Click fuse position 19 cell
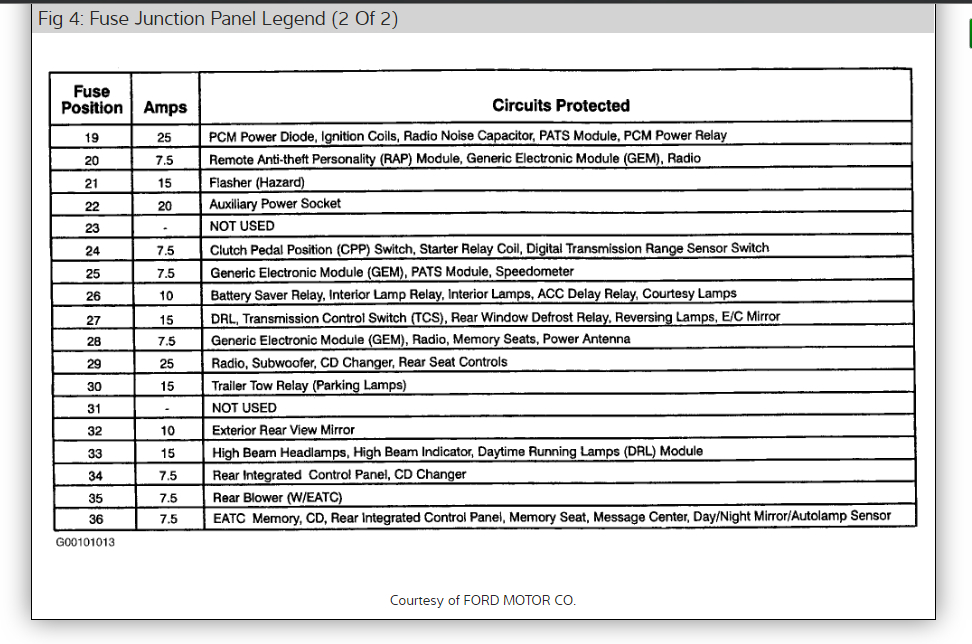This screenshot has height=644, width=972. (92, 138)
